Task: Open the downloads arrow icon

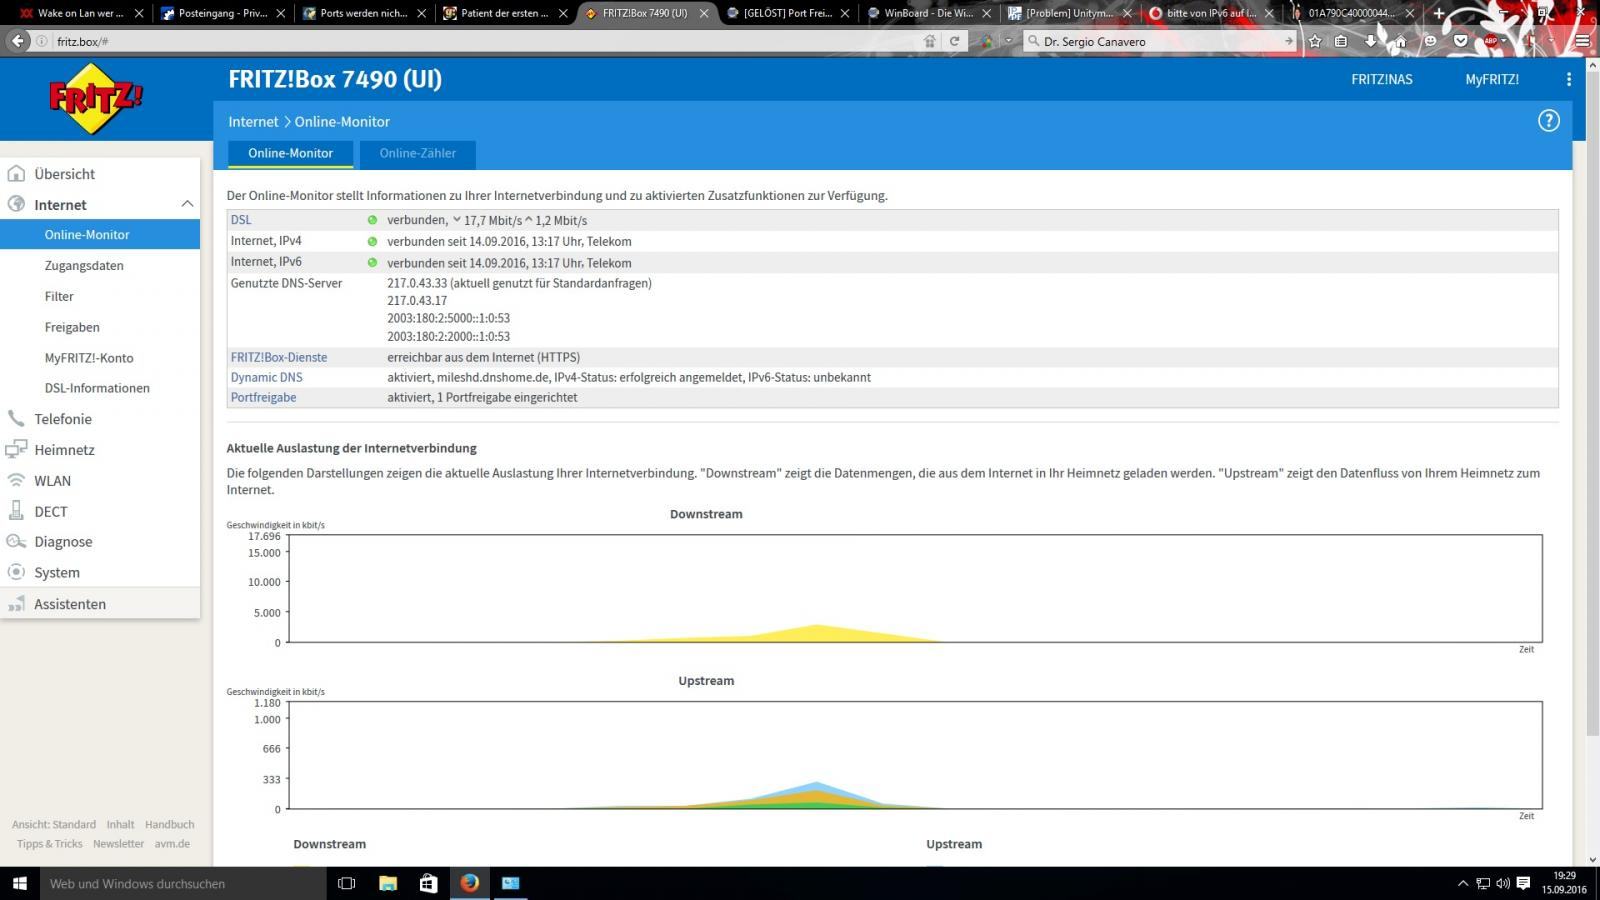Action: 1371,41
